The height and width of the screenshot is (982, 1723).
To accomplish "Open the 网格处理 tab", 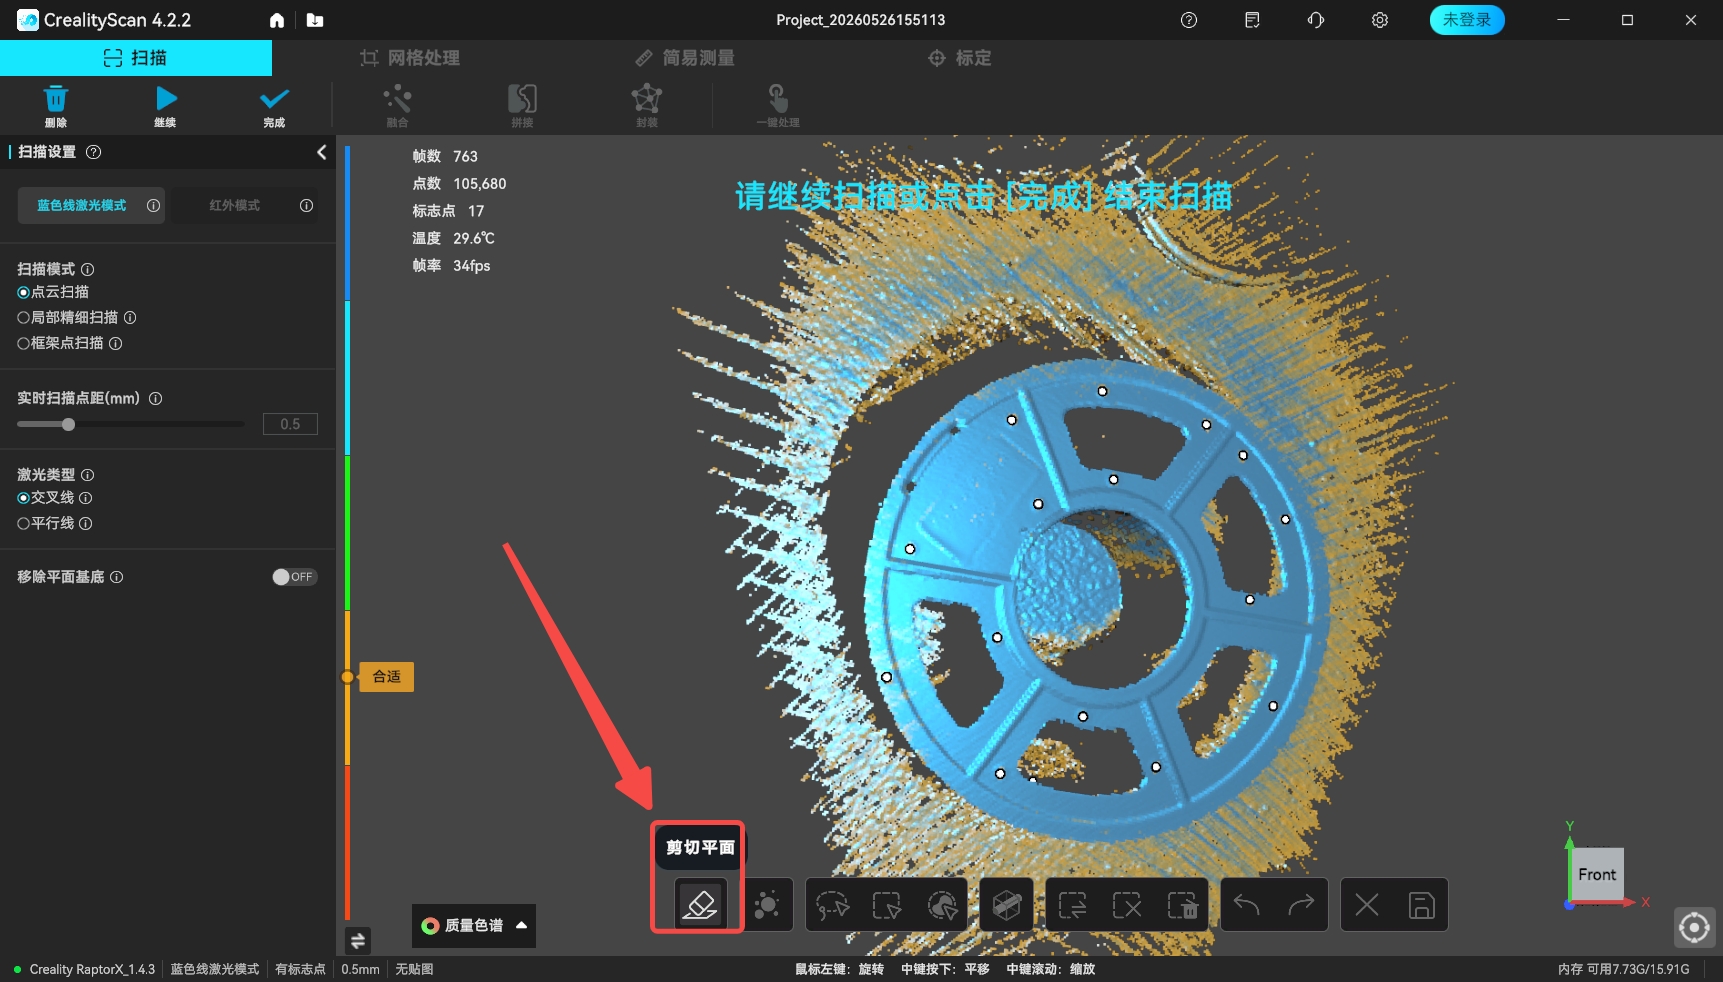I will tap(410, 58).
